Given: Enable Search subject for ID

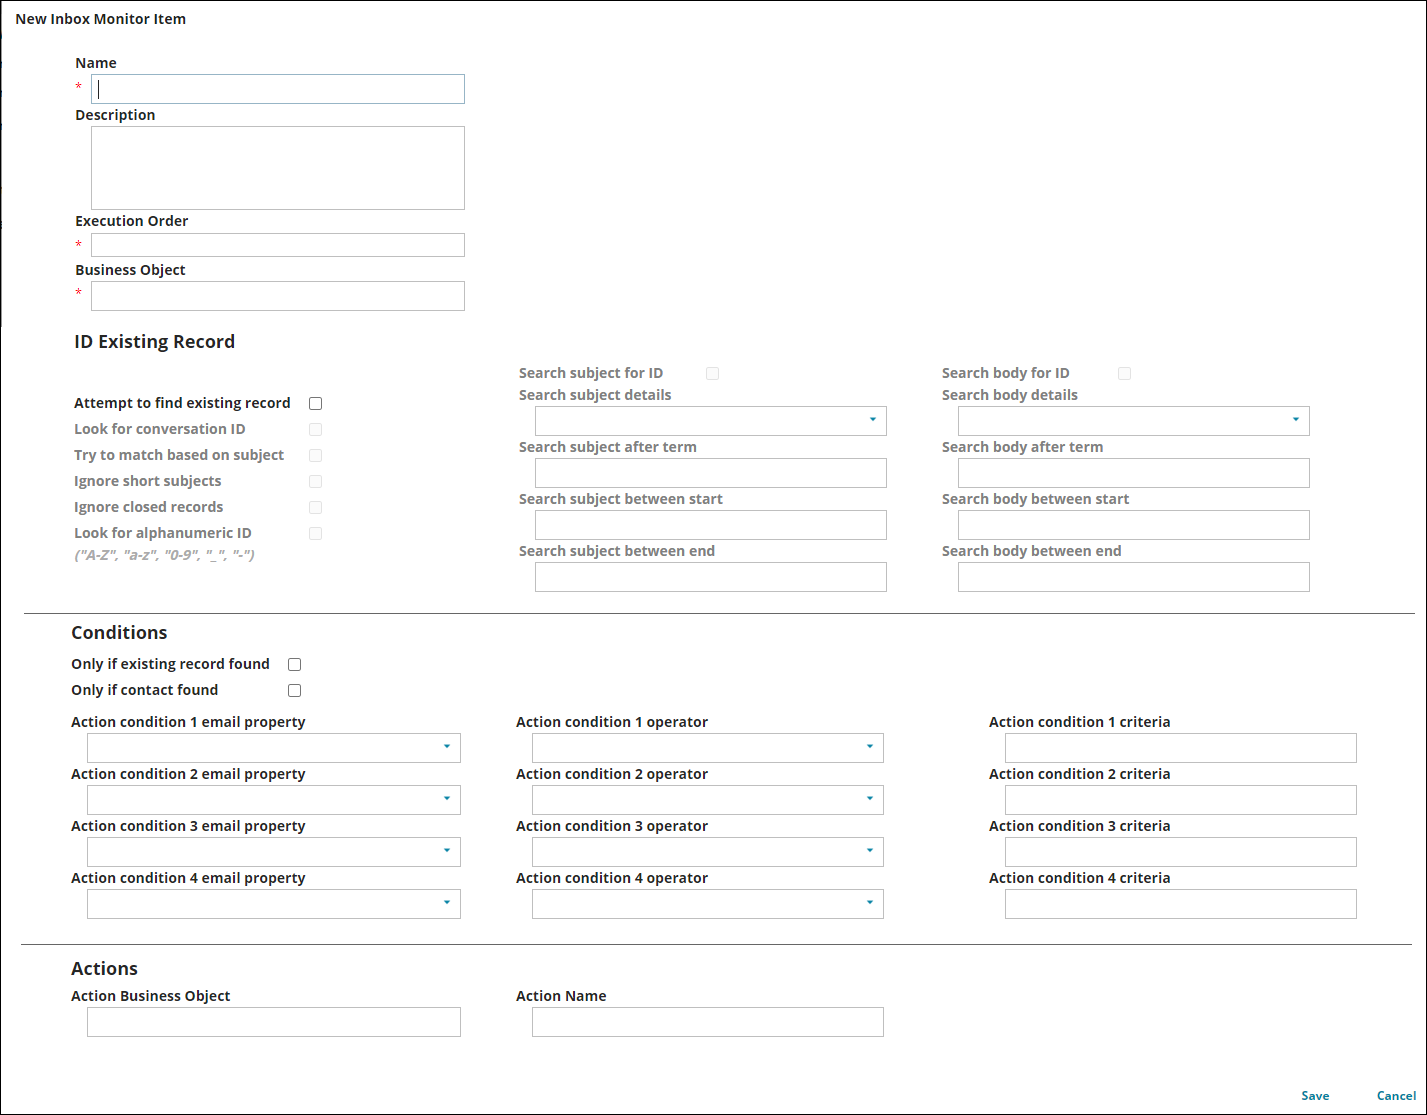Looking at the screenshot, I should click(x=712, y=373).
